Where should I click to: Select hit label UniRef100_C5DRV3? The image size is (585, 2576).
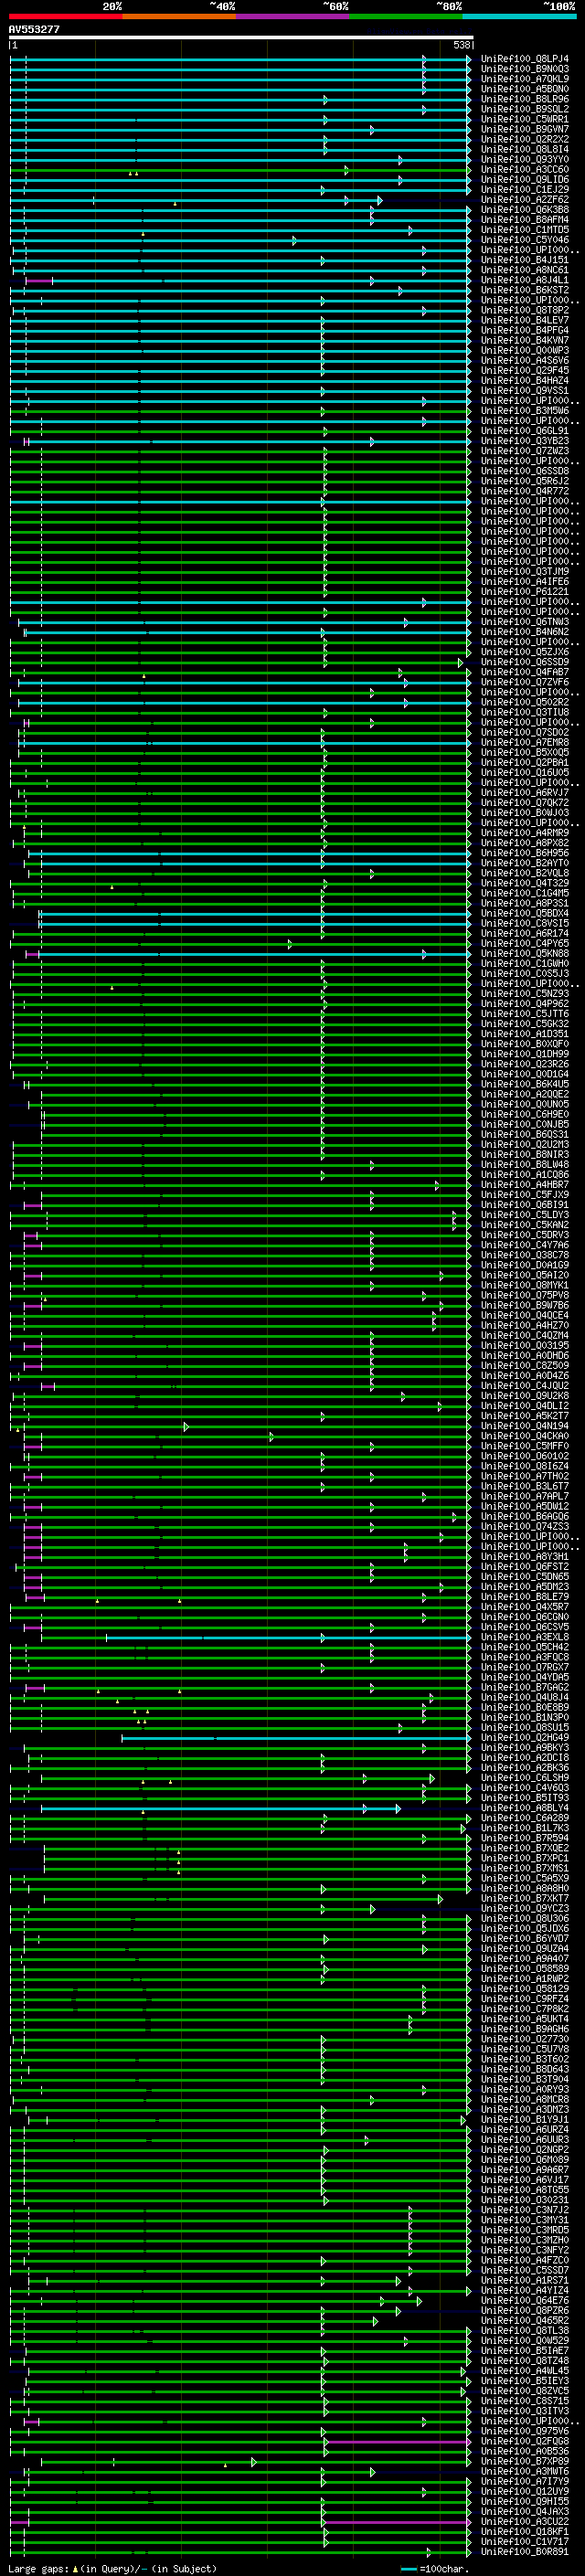(525, 1235)
